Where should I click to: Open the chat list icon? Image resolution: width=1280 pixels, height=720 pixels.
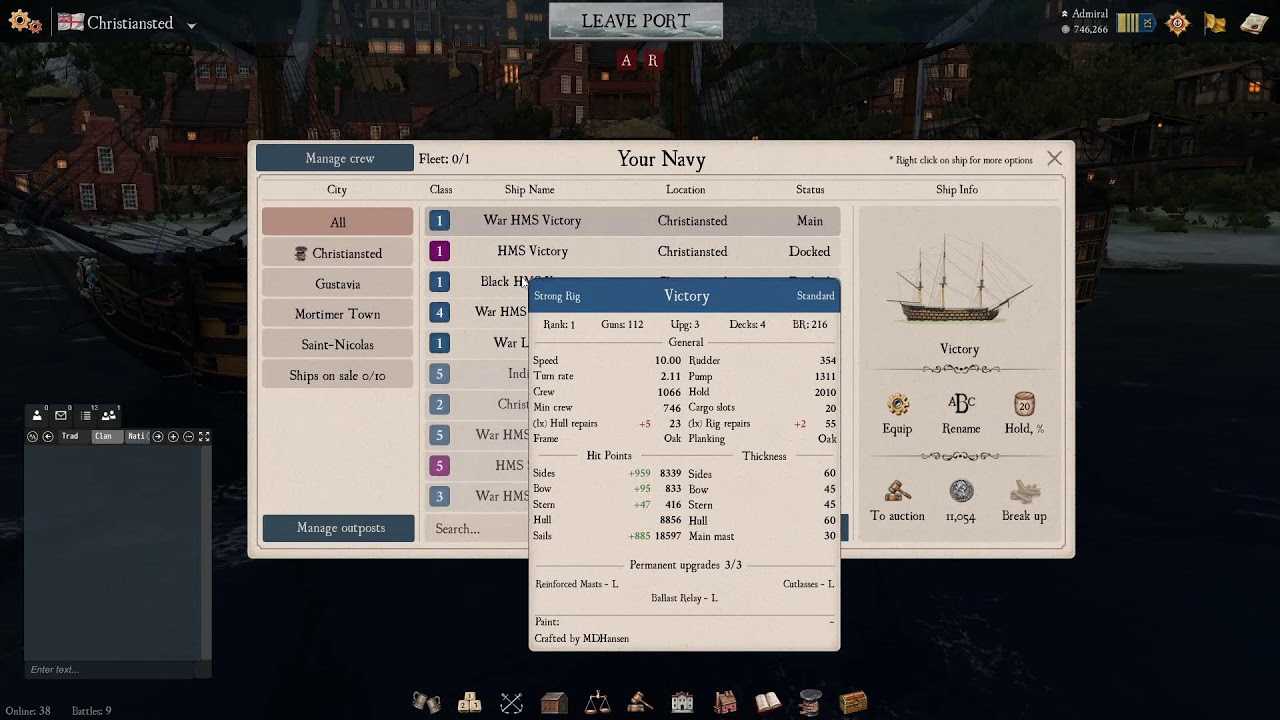[85, 415]
